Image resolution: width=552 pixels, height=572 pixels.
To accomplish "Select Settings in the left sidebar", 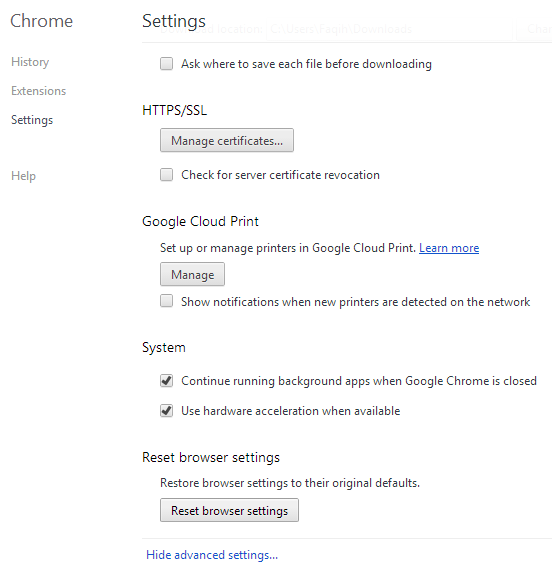I will (32, 120).
